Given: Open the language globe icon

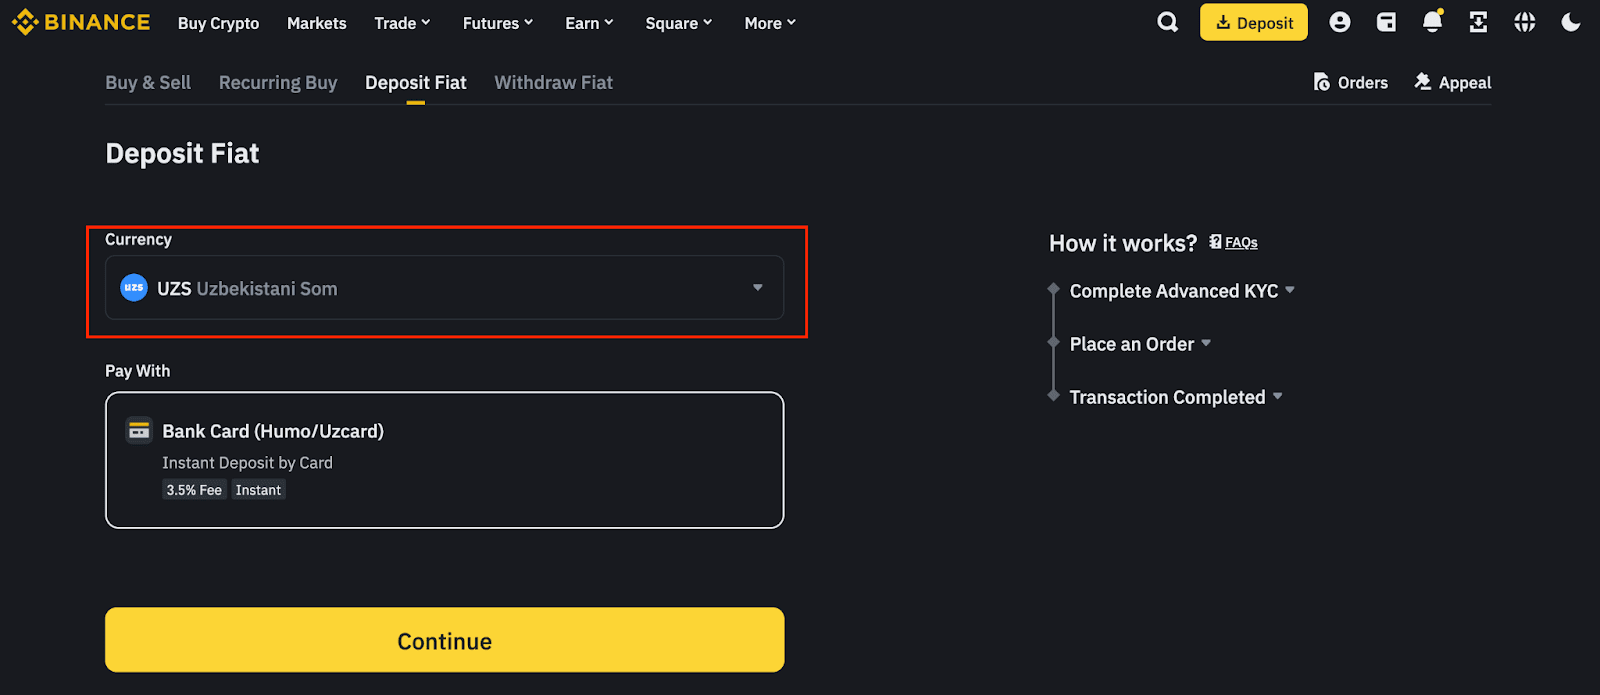Looking at the screenshot, I should click(1524, 22).
